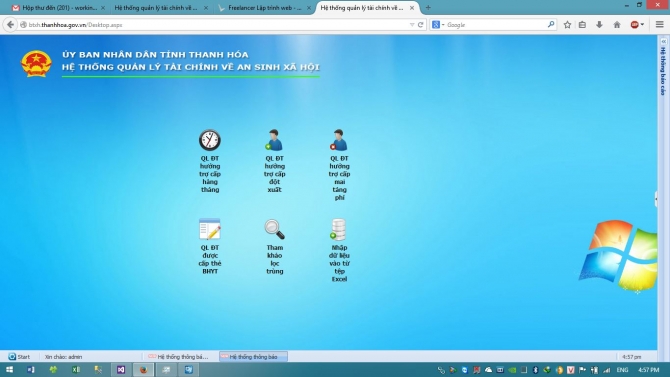
Task: Open the Windows clock showing 4:57 PM
Action: (648, 370)
